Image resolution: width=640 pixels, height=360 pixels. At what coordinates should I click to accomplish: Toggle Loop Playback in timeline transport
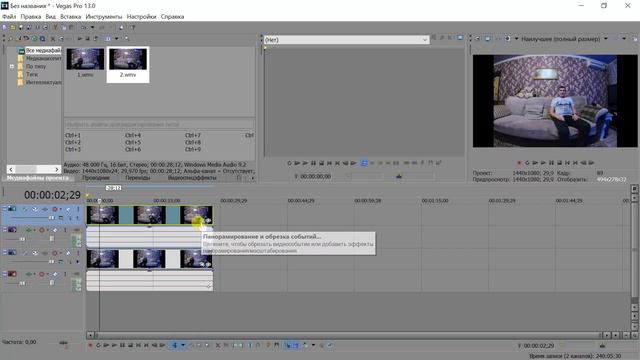coord(98,345)
